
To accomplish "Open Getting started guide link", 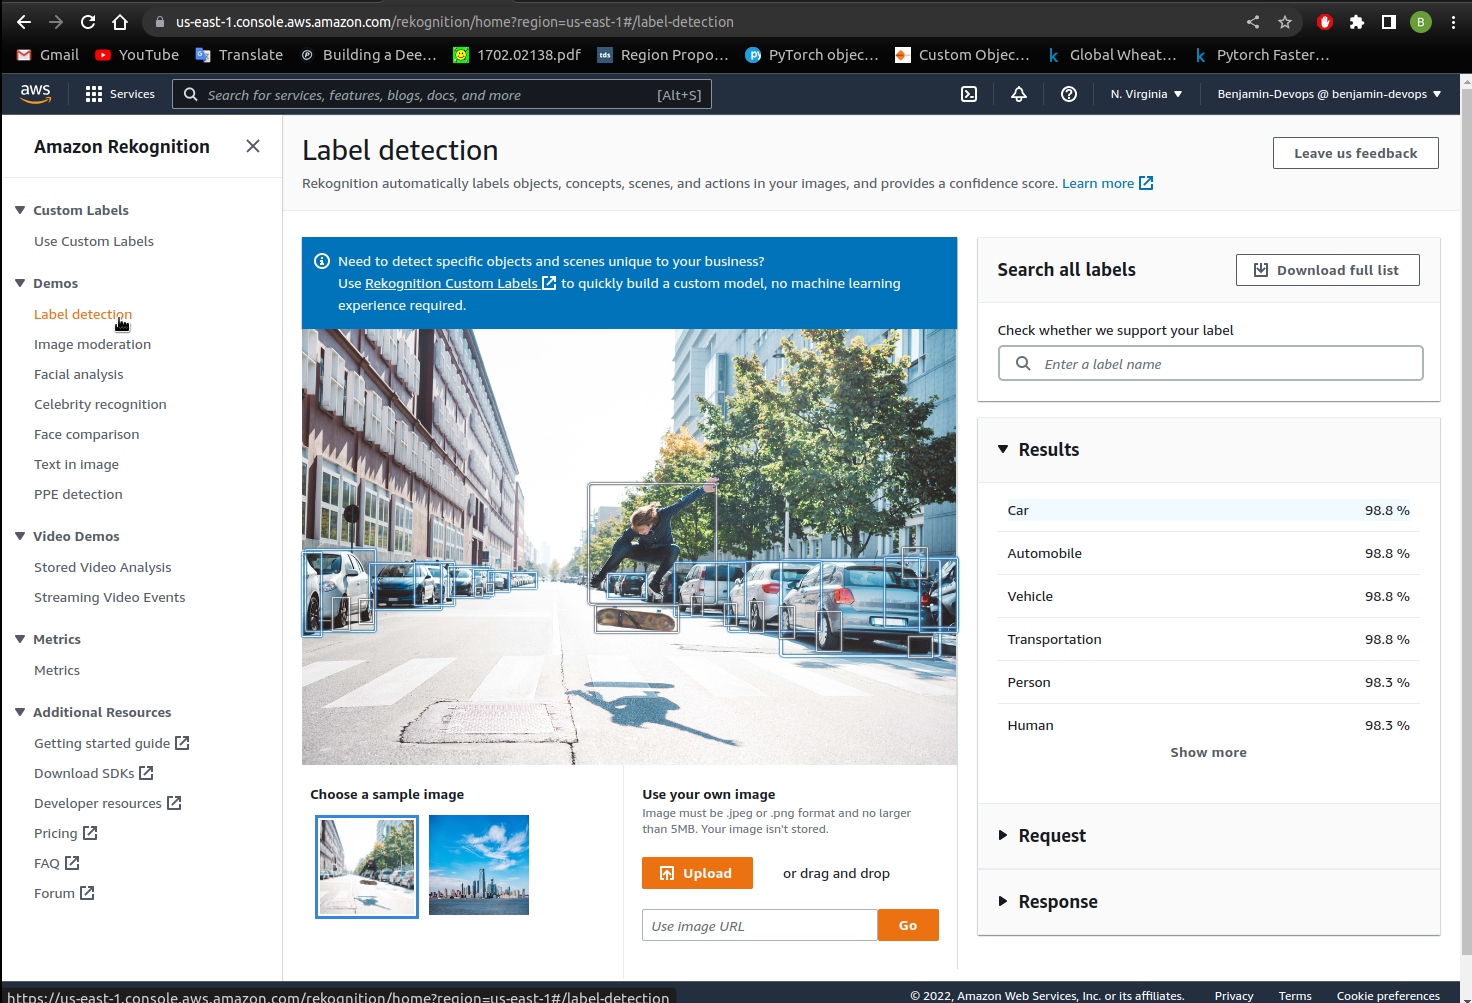I will tap(111, 743).
